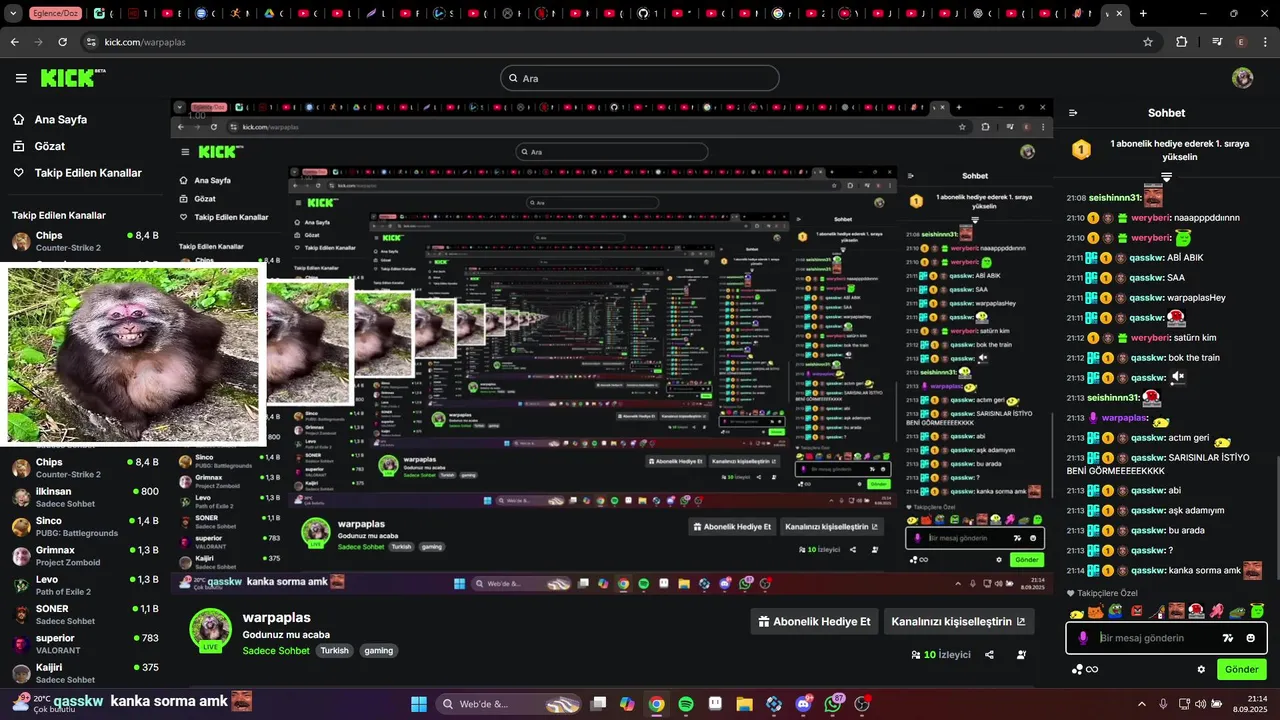
Task: Reload the page with refresh icon
Action: pyautogui.click(x=62, y=42)
